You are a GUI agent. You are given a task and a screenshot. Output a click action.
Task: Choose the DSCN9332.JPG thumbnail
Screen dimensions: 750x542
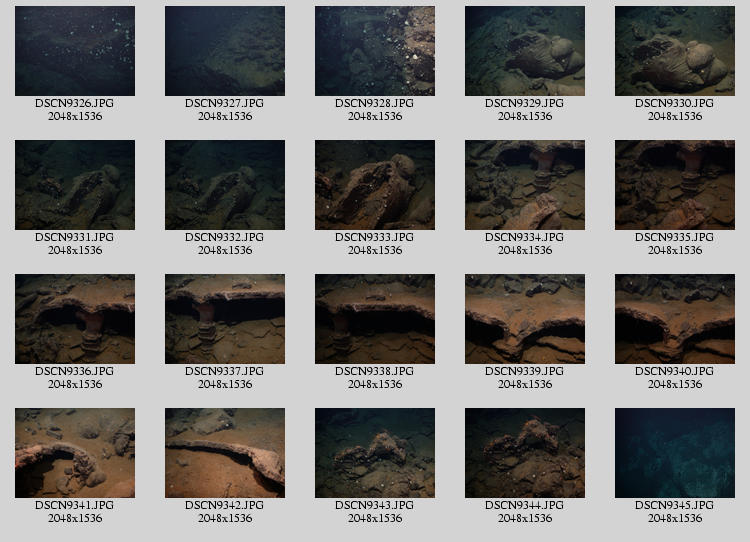(225, 185)
